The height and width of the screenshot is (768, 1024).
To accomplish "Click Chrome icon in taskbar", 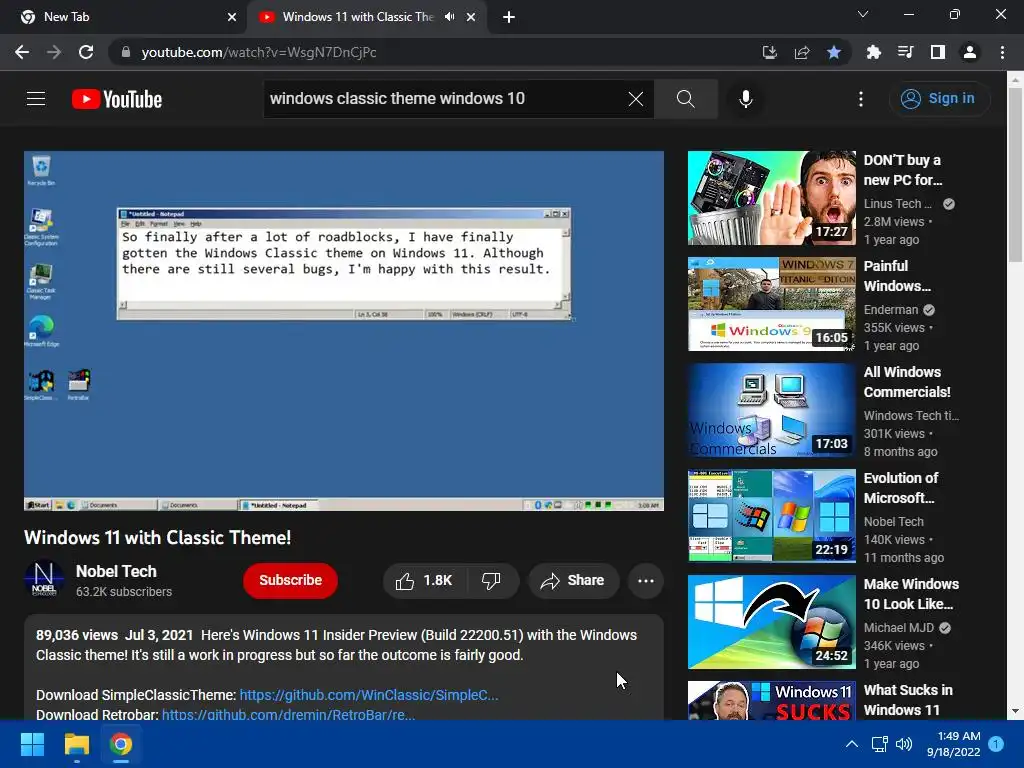I will click(121, 744).
